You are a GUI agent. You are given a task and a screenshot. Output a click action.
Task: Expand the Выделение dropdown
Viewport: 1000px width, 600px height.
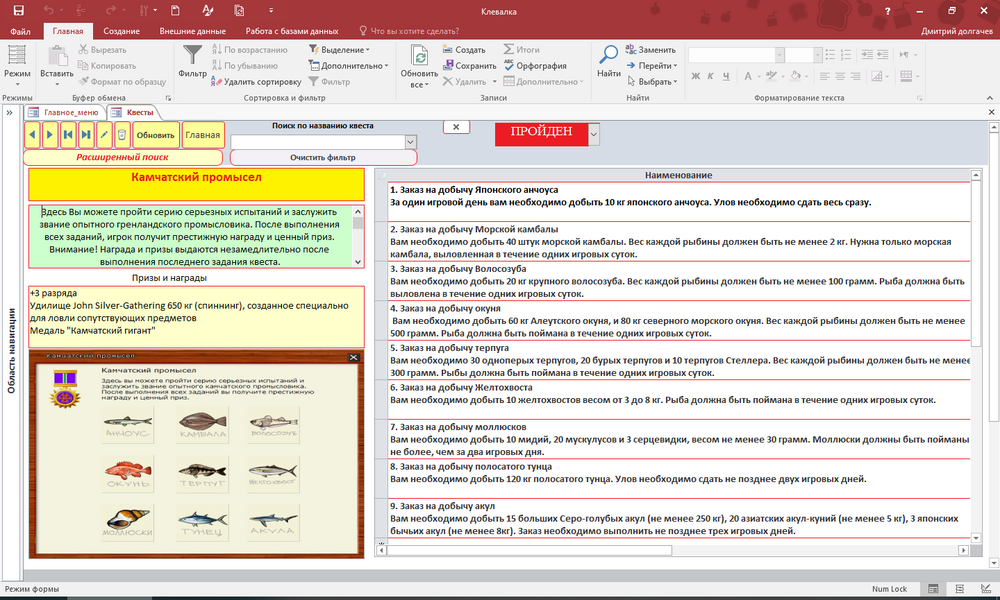(344, 50)
